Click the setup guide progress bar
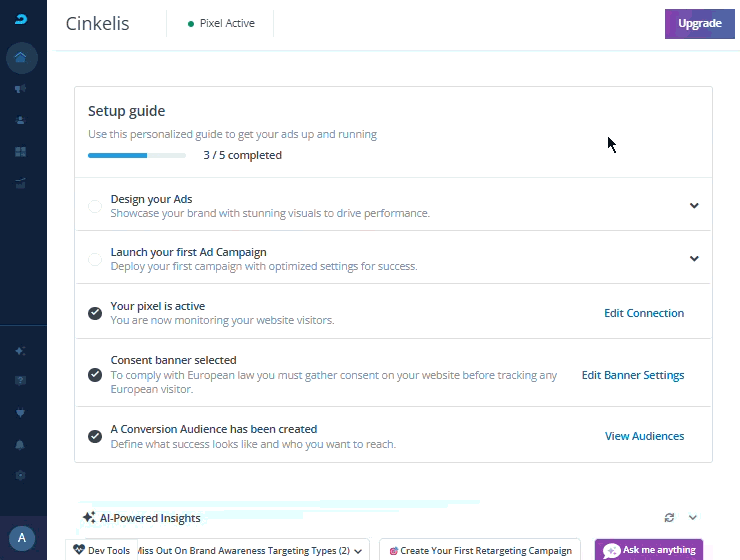740x560 pixels. [x=136, y=155]
